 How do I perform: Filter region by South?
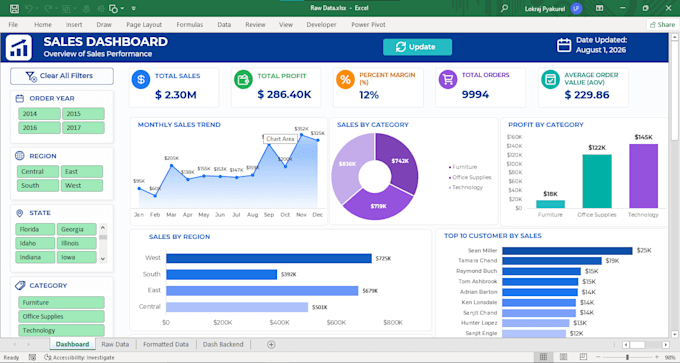tap(38, 185)
